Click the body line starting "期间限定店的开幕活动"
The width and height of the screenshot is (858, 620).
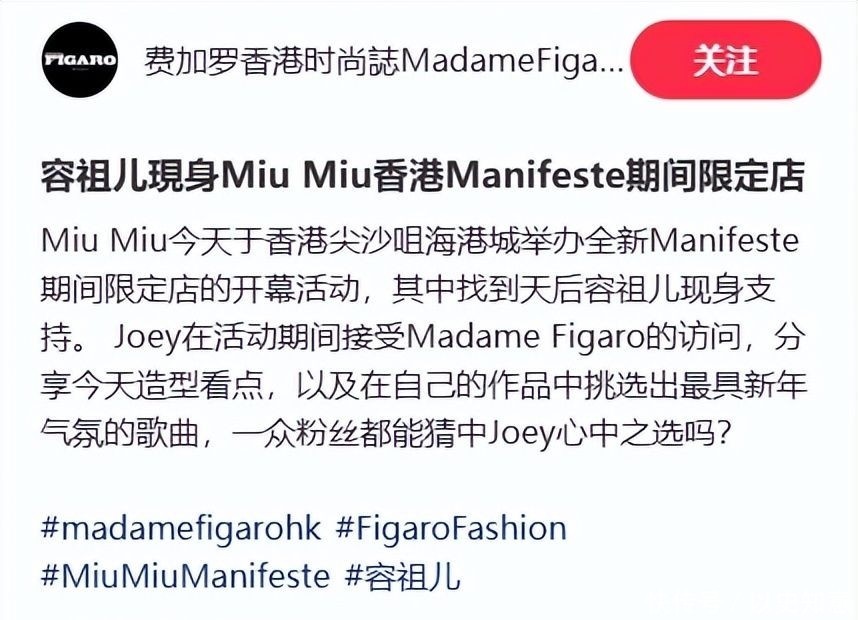[408, 289]
